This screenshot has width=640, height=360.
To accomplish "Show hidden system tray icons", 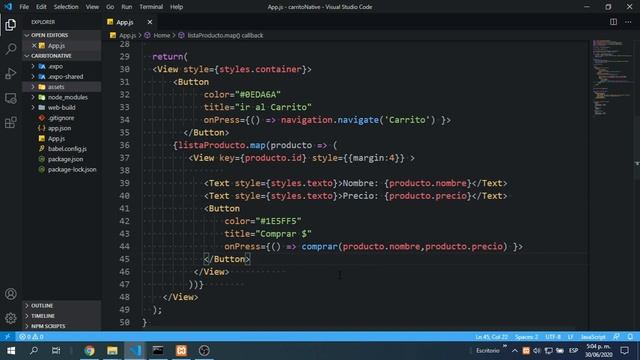I will click(x=515, y=351).
